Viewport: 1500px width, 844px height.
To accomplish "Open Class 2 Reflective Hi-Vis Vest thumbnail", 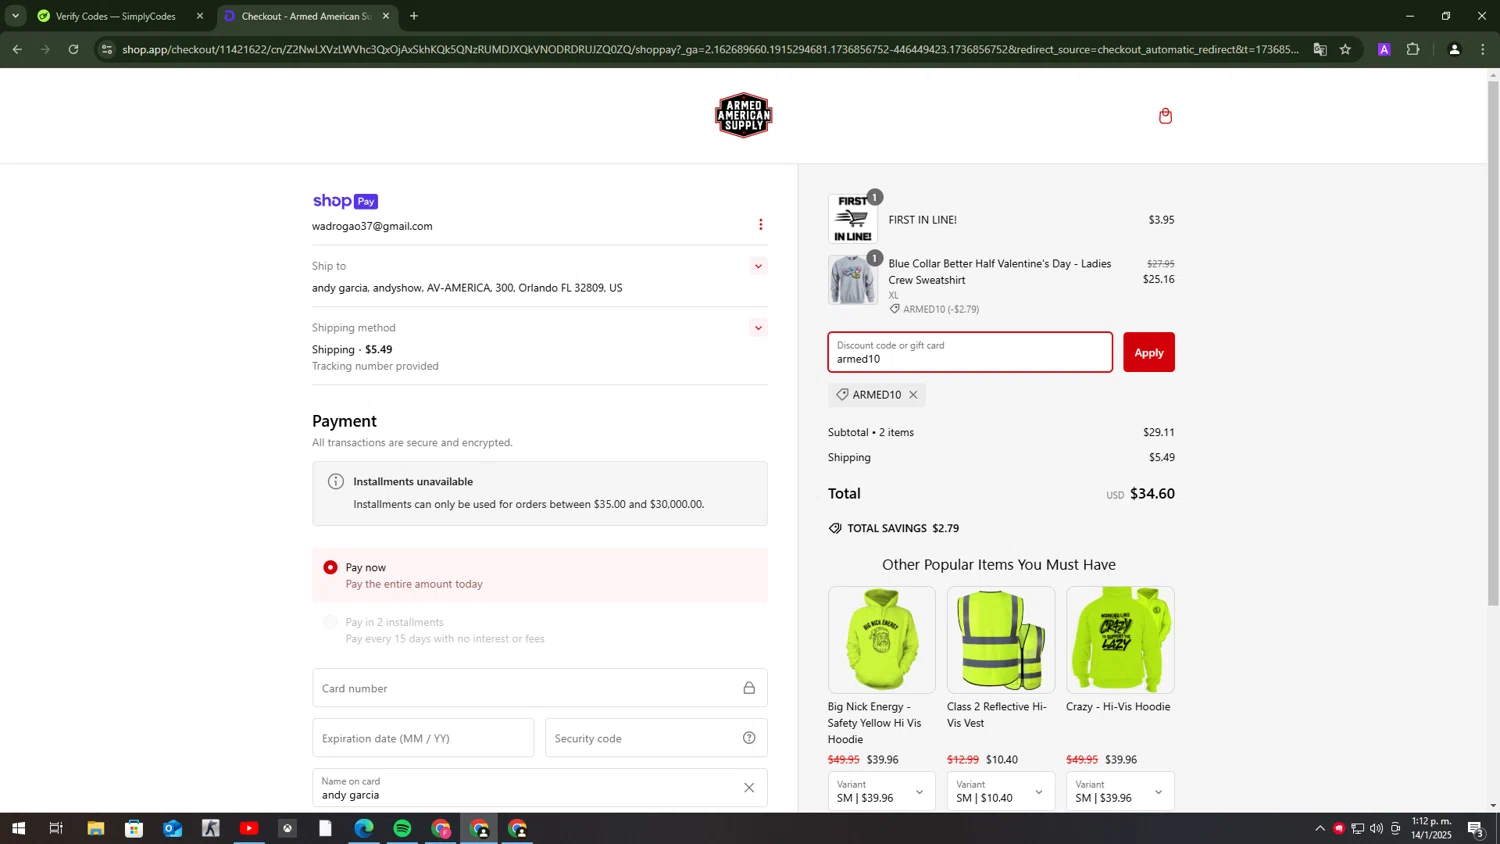I will point(1000,640).
